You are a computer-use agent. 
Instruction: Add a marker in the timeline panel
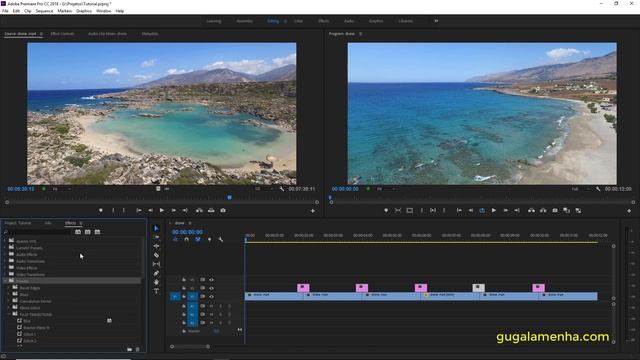click(x=209, y=239)
